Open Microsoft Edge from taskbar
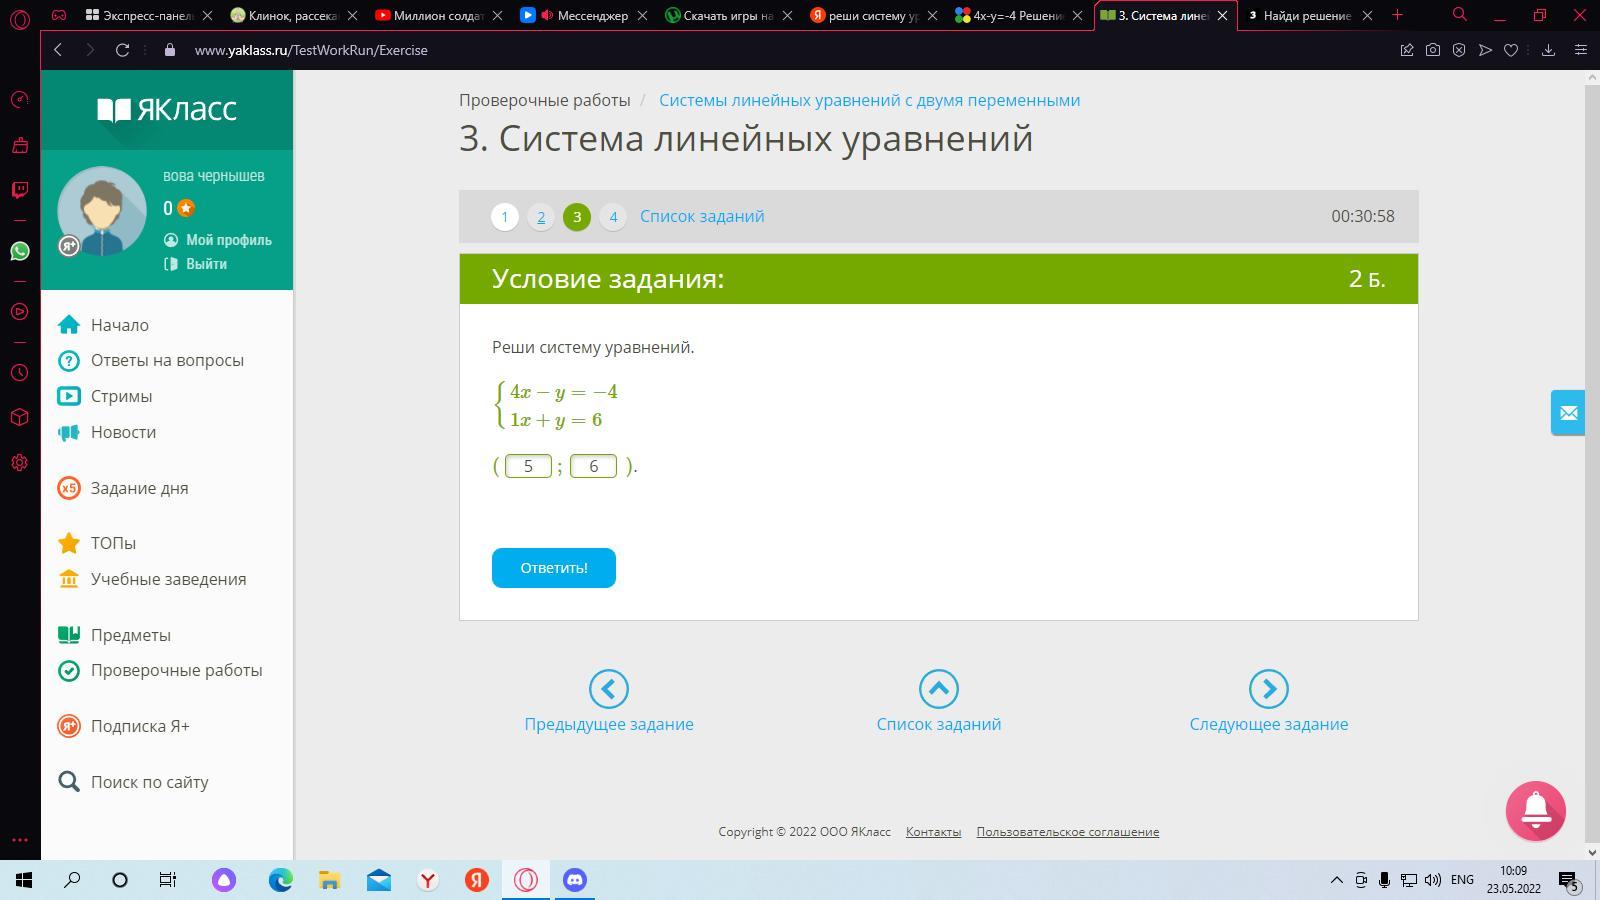The width and height of the screenshot is (1600, 900). [281, 880]
